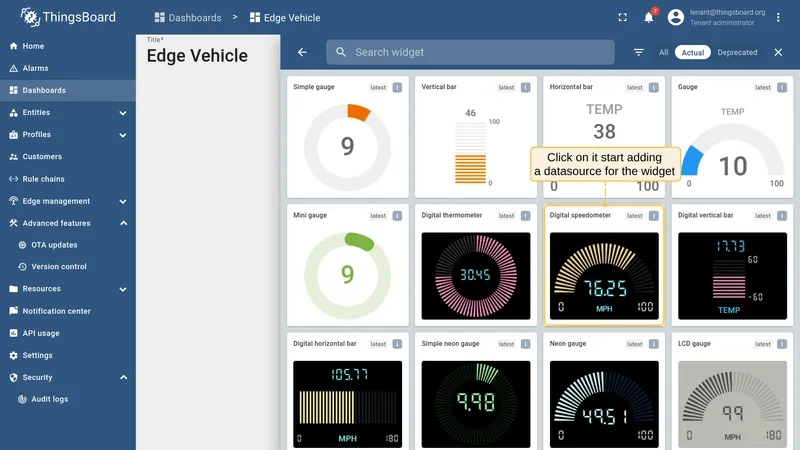Show info for Simple neon gauge widget
Image resolution: width=800 pixels, height=450 pixels.
(526, 344)
